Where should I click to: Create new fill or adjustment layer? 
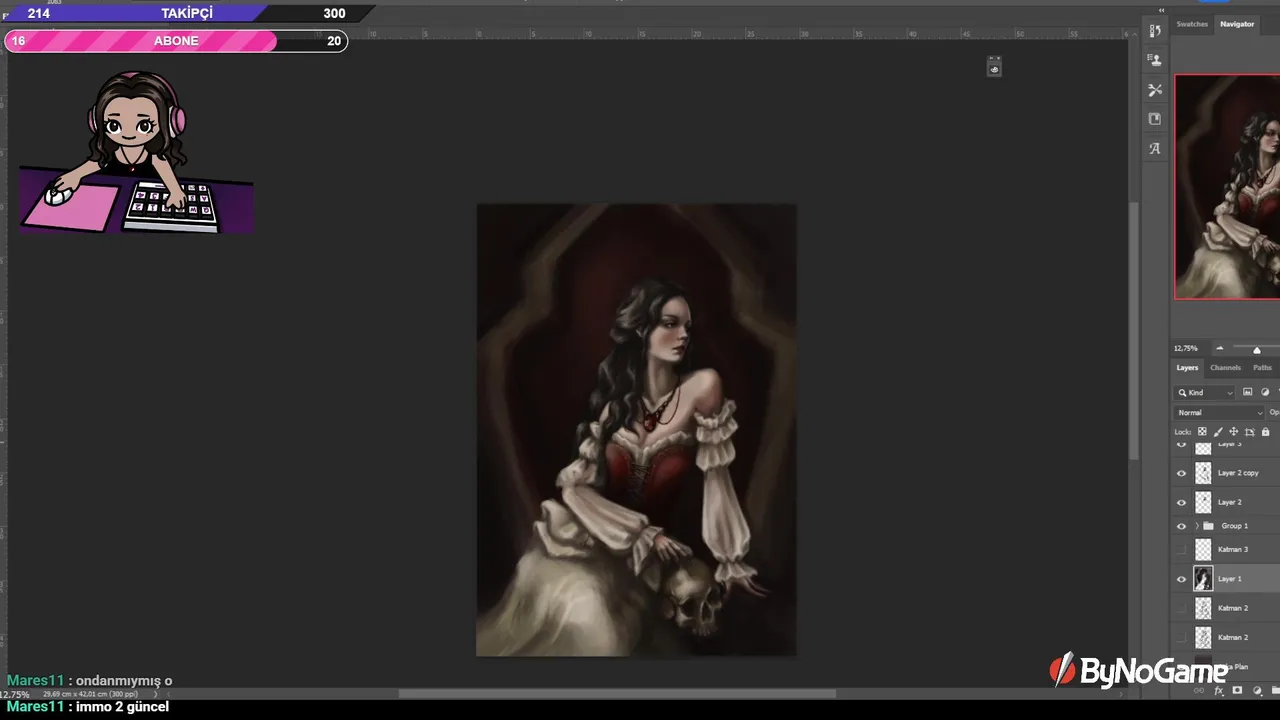pyautogui.click(x=1257, y=690)
